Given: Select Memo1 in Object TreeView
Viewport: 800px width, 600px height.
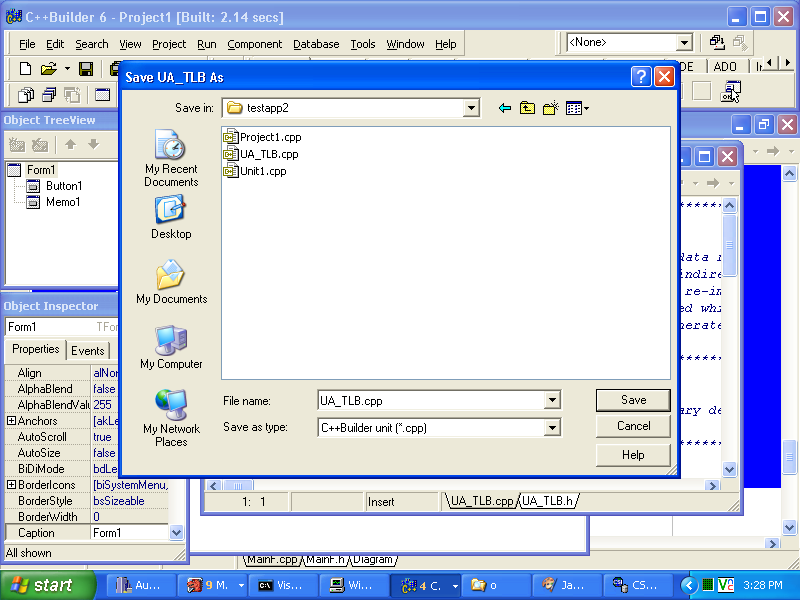Looking at the screenshot, I should (x=63, y=202).
